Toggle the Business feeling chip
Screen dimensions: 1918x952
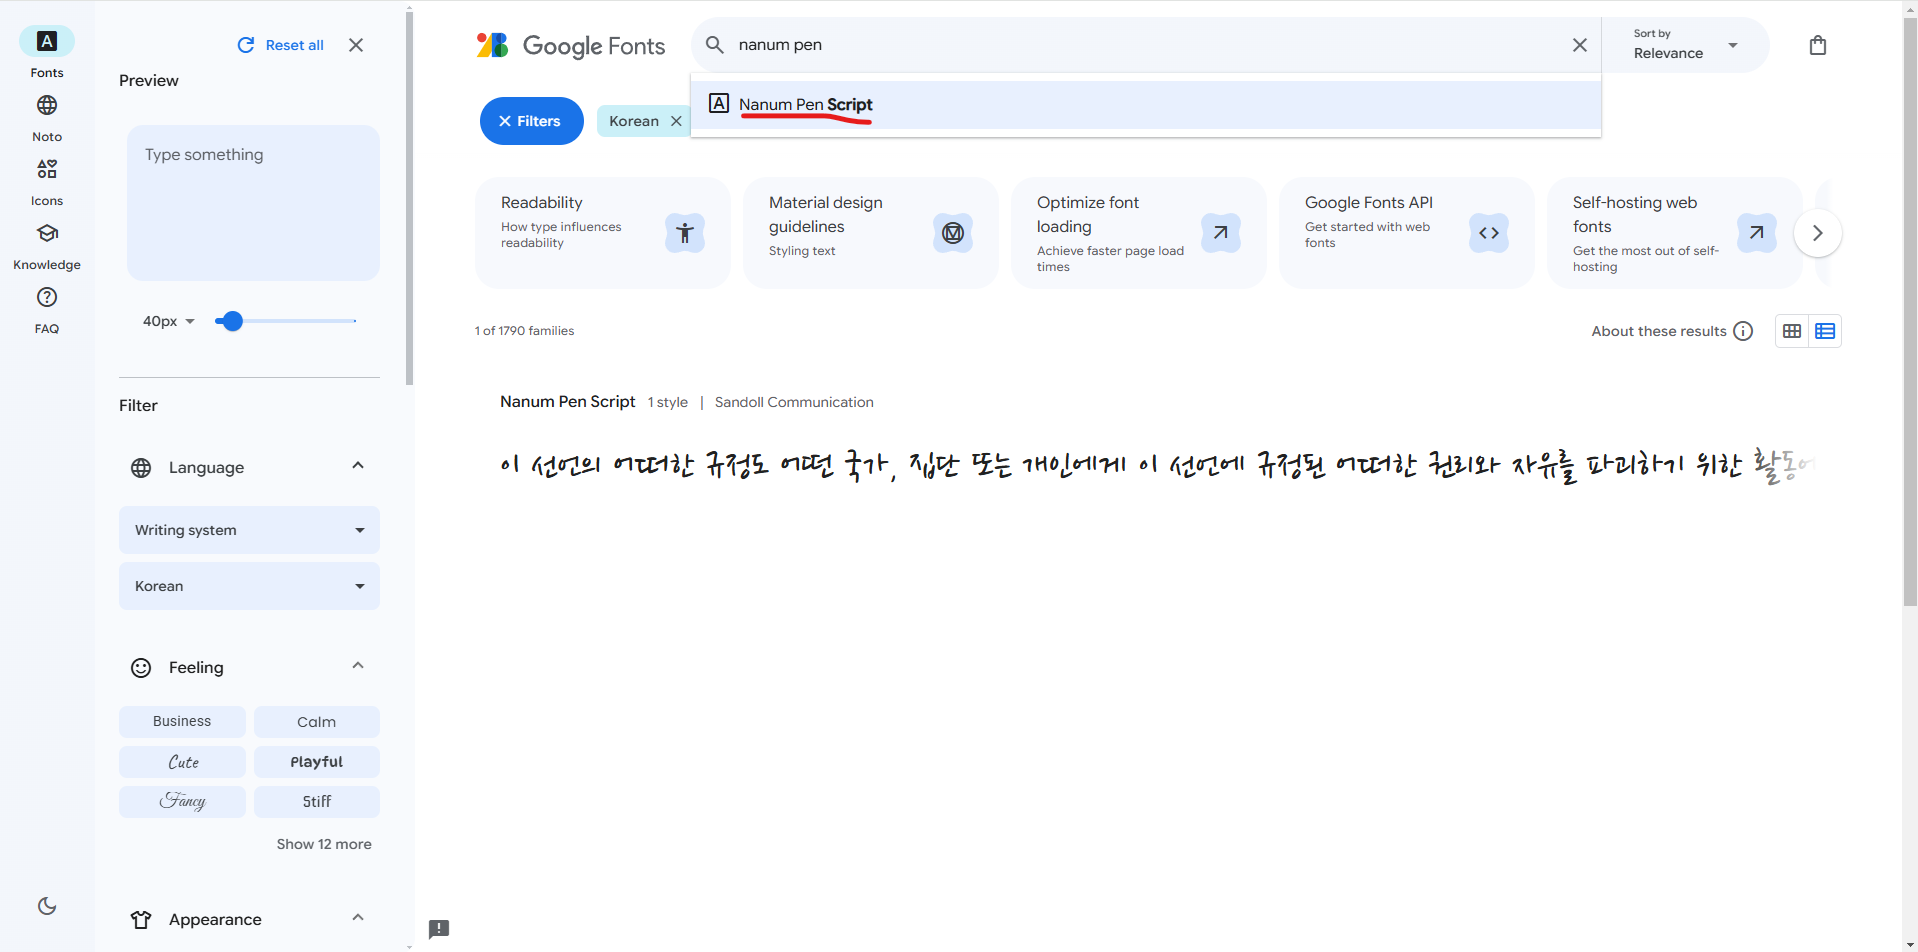click(182, 721)
